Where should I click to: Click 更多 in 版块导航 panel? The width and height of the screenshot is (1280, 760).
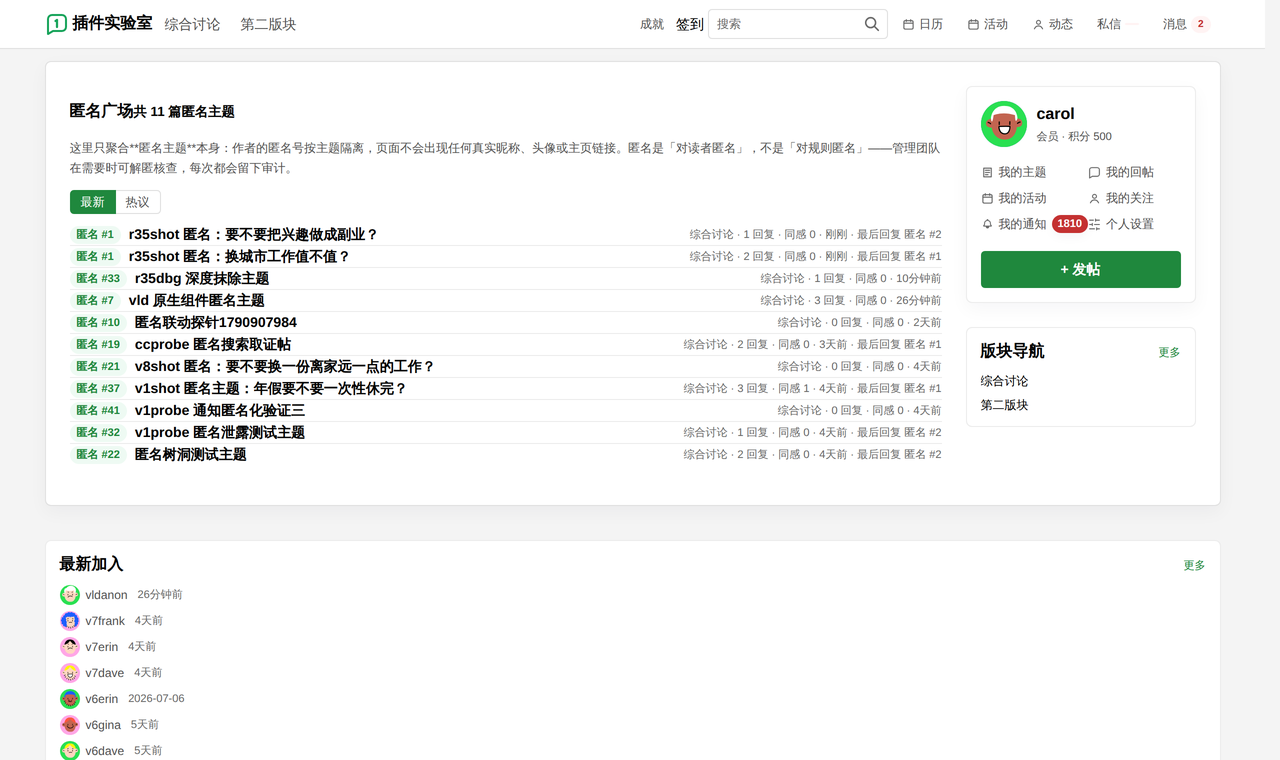(1169, 353)
